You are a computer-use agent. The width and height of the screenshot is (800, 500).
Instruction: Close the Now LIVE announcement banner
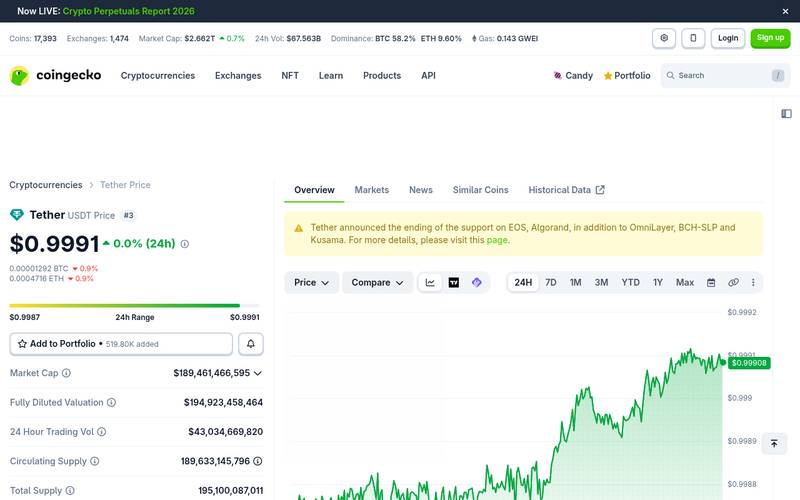point(785,11)
